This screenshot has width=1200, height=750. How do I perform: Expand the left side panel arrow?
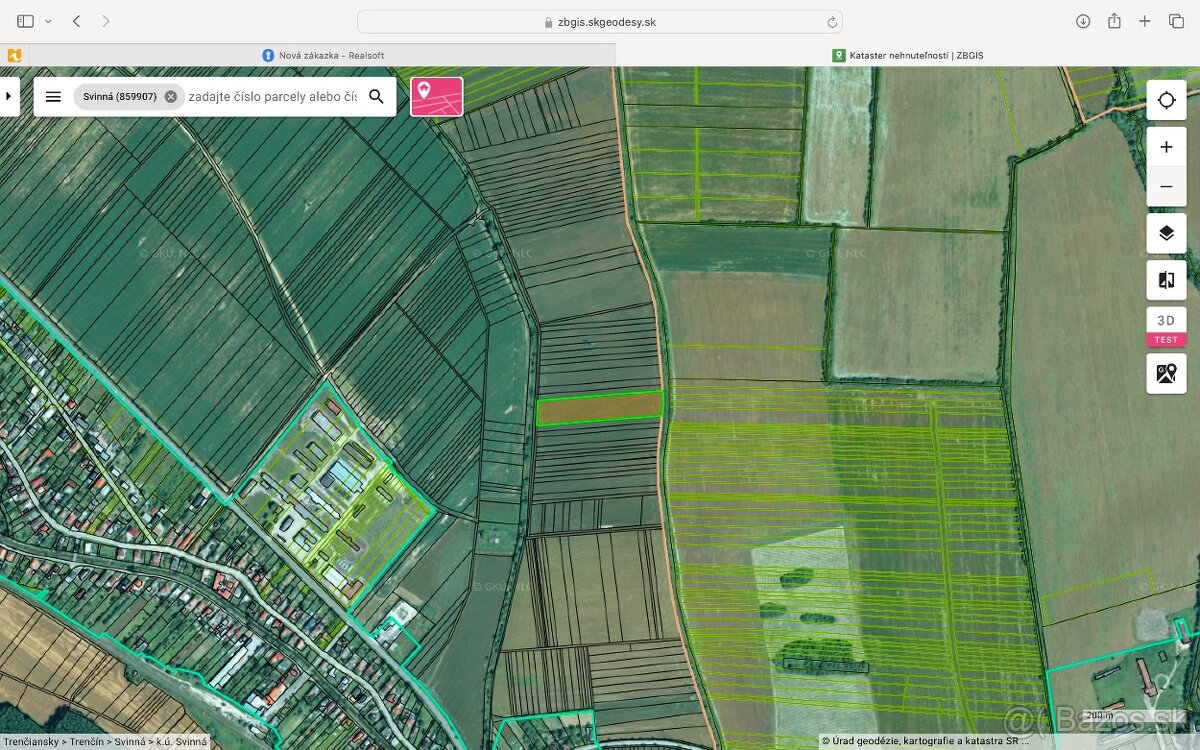pyautogui.click(x=9, y=96)
